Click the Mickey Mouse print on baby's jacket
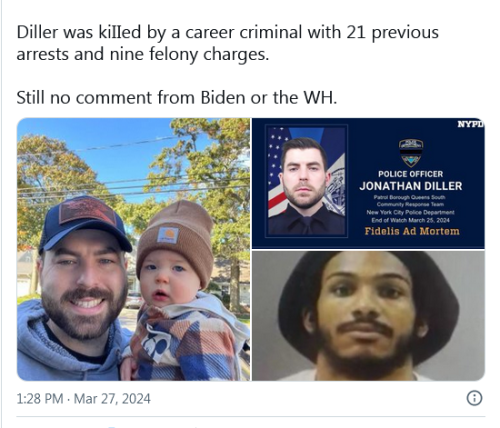The height and width of the screenshot is (428, 500). click(x=154, y=345)
